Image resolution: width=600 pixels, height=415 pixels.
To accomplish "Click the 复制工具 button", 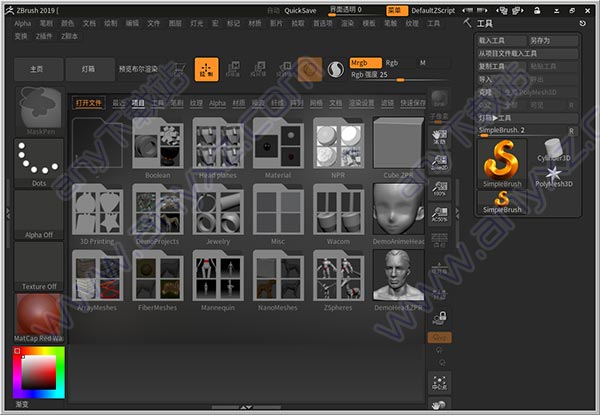I will (x=502, y=67).
